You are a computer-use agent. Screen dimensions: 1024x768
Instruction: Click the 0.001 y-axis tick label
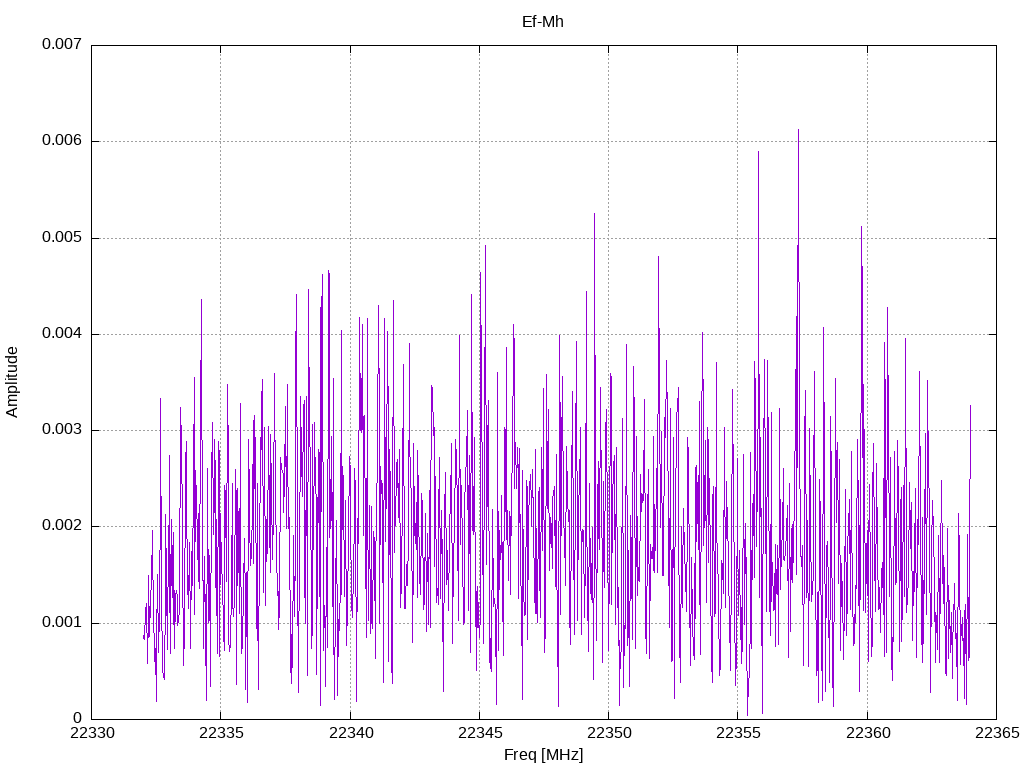(x=61, y=623)
